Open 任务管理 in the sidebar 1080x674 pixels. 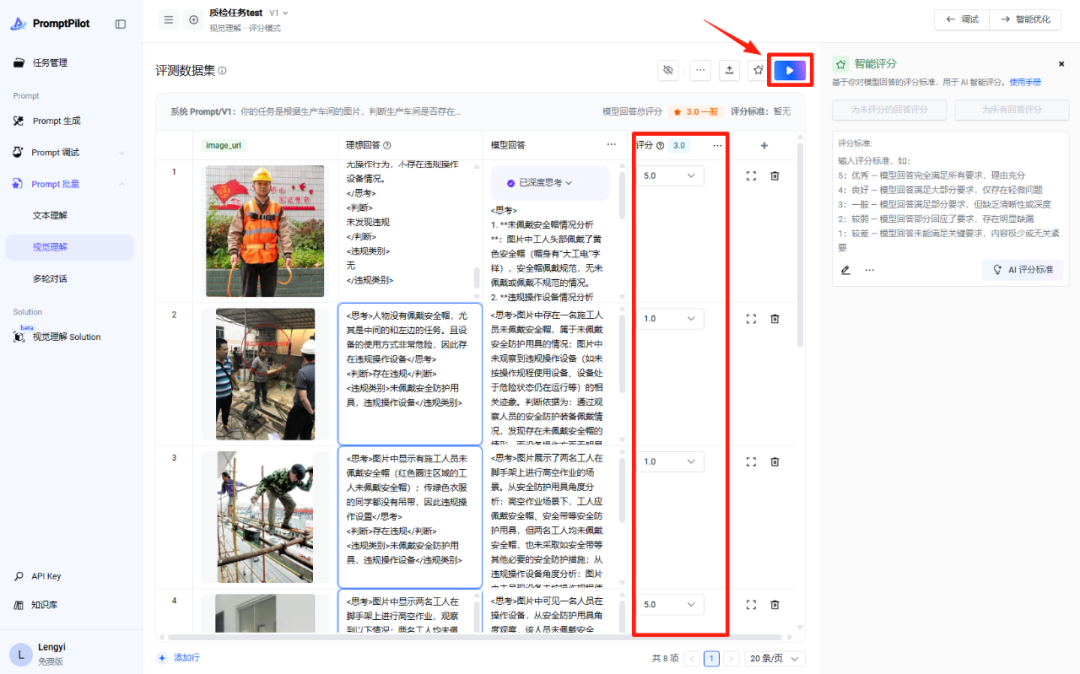pos(50,63)
